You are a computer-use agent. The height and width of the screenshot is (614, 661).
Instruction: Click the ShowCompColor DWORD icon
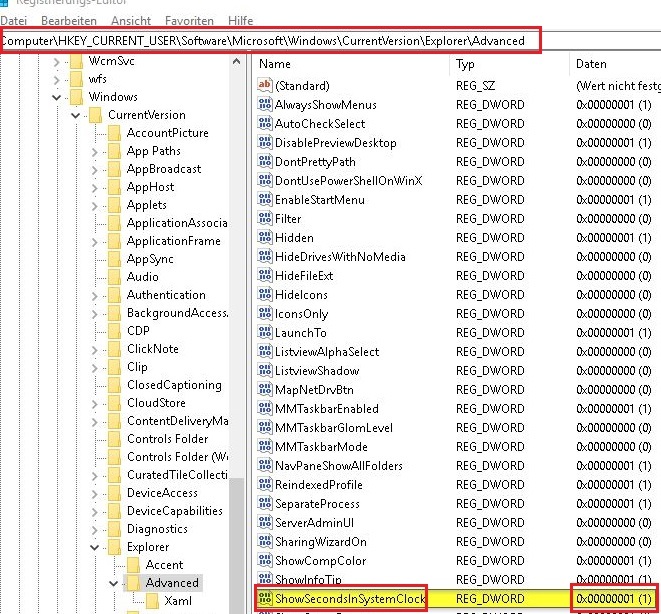click(265, 560)
